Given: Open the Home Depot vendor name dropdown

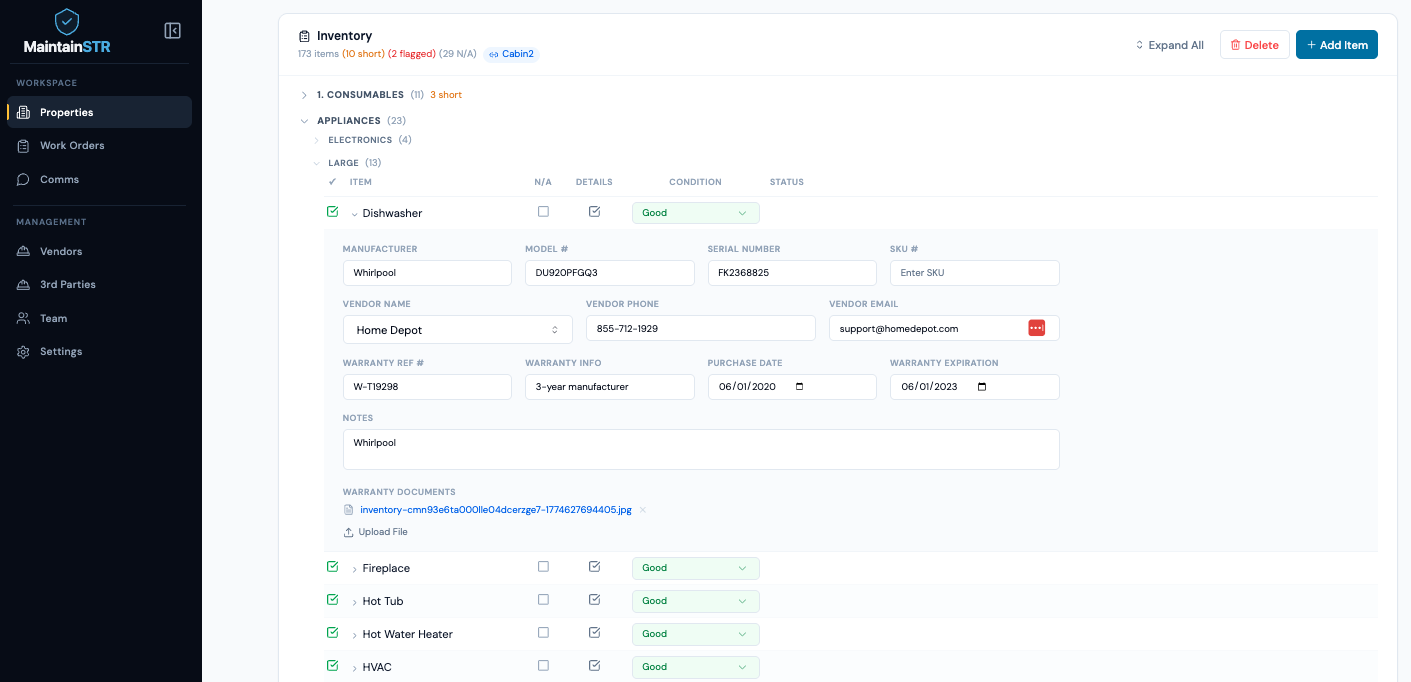Looking at the screenshot, I should 458,330.
